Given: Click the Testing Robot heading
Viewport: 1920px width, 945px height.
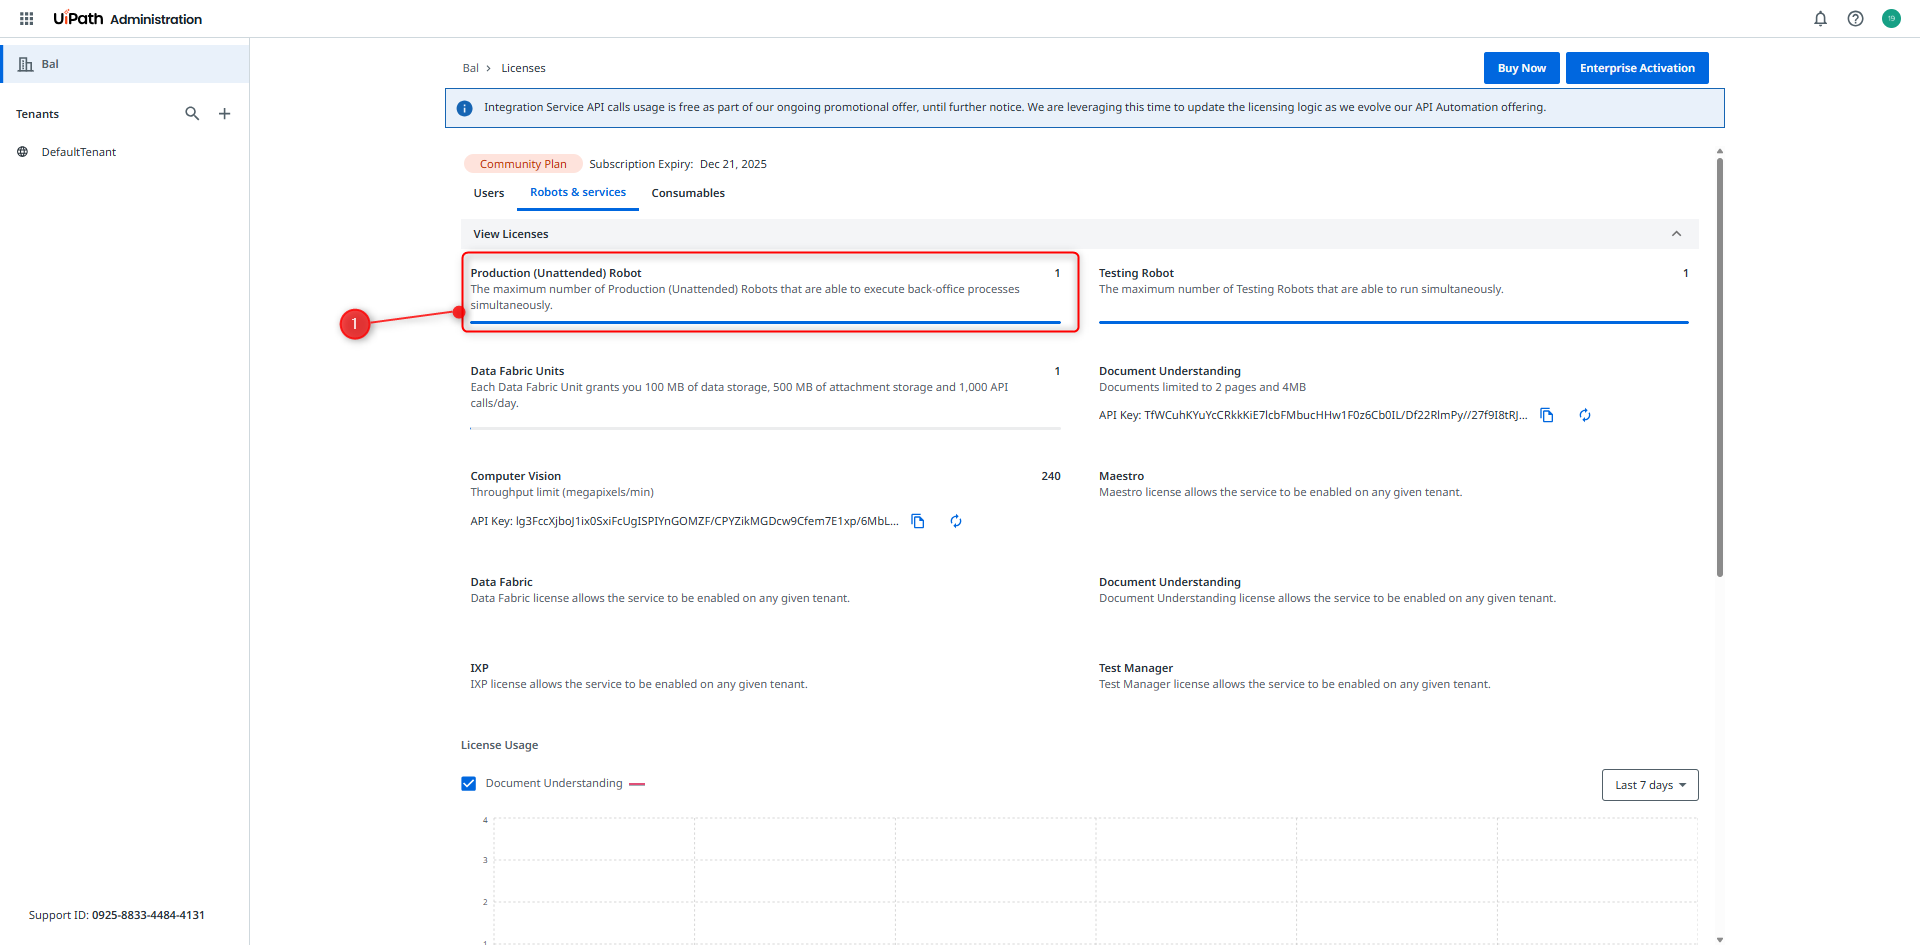Looking at the screenshot, I should pos(1136,273).
